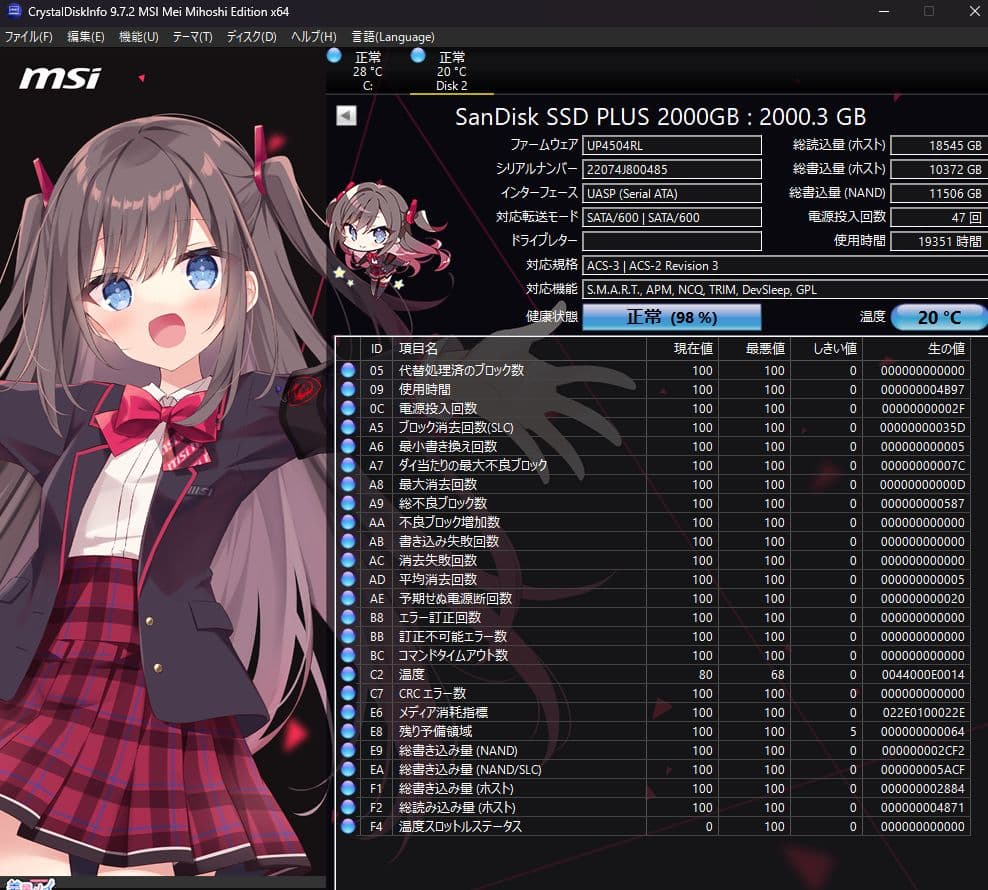This screenshot has width=988, height=890.
Task: Click the transfer mode field SATA/600 | SATA/600
Action: click(x=672, y=217)
